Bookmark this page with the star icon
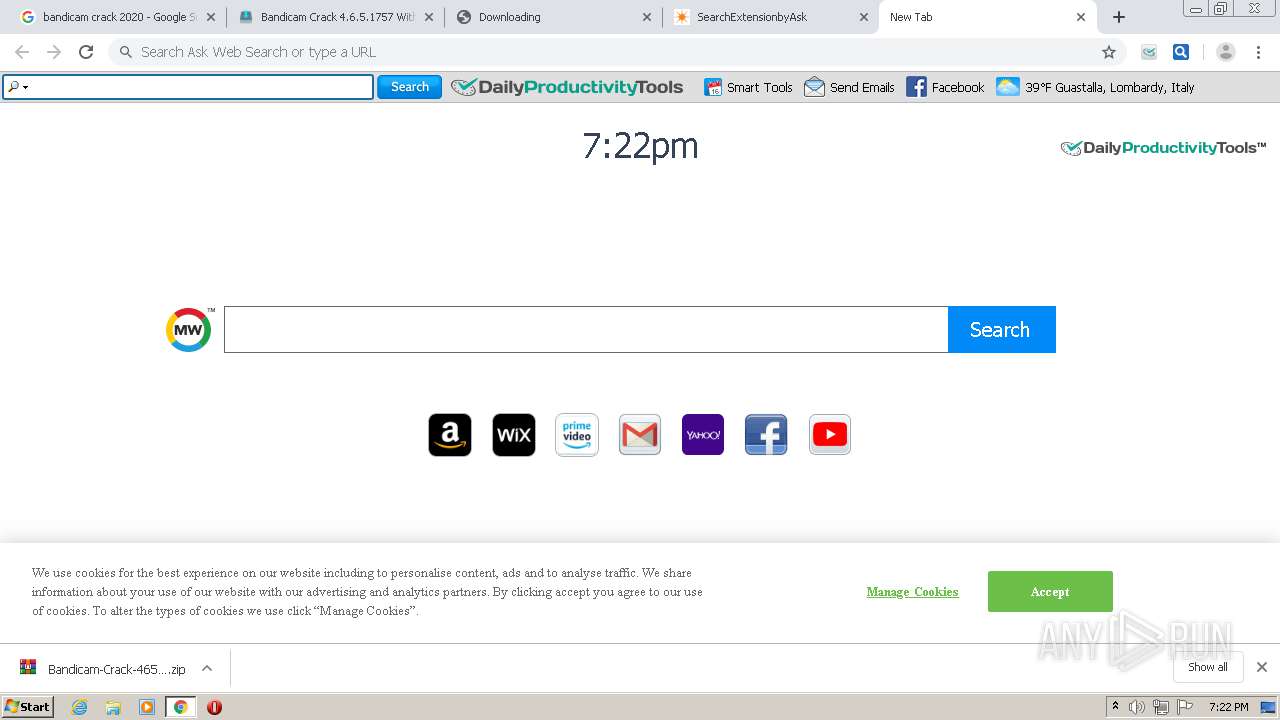Screen dimensions: 1280x720 coord(1108,52)
